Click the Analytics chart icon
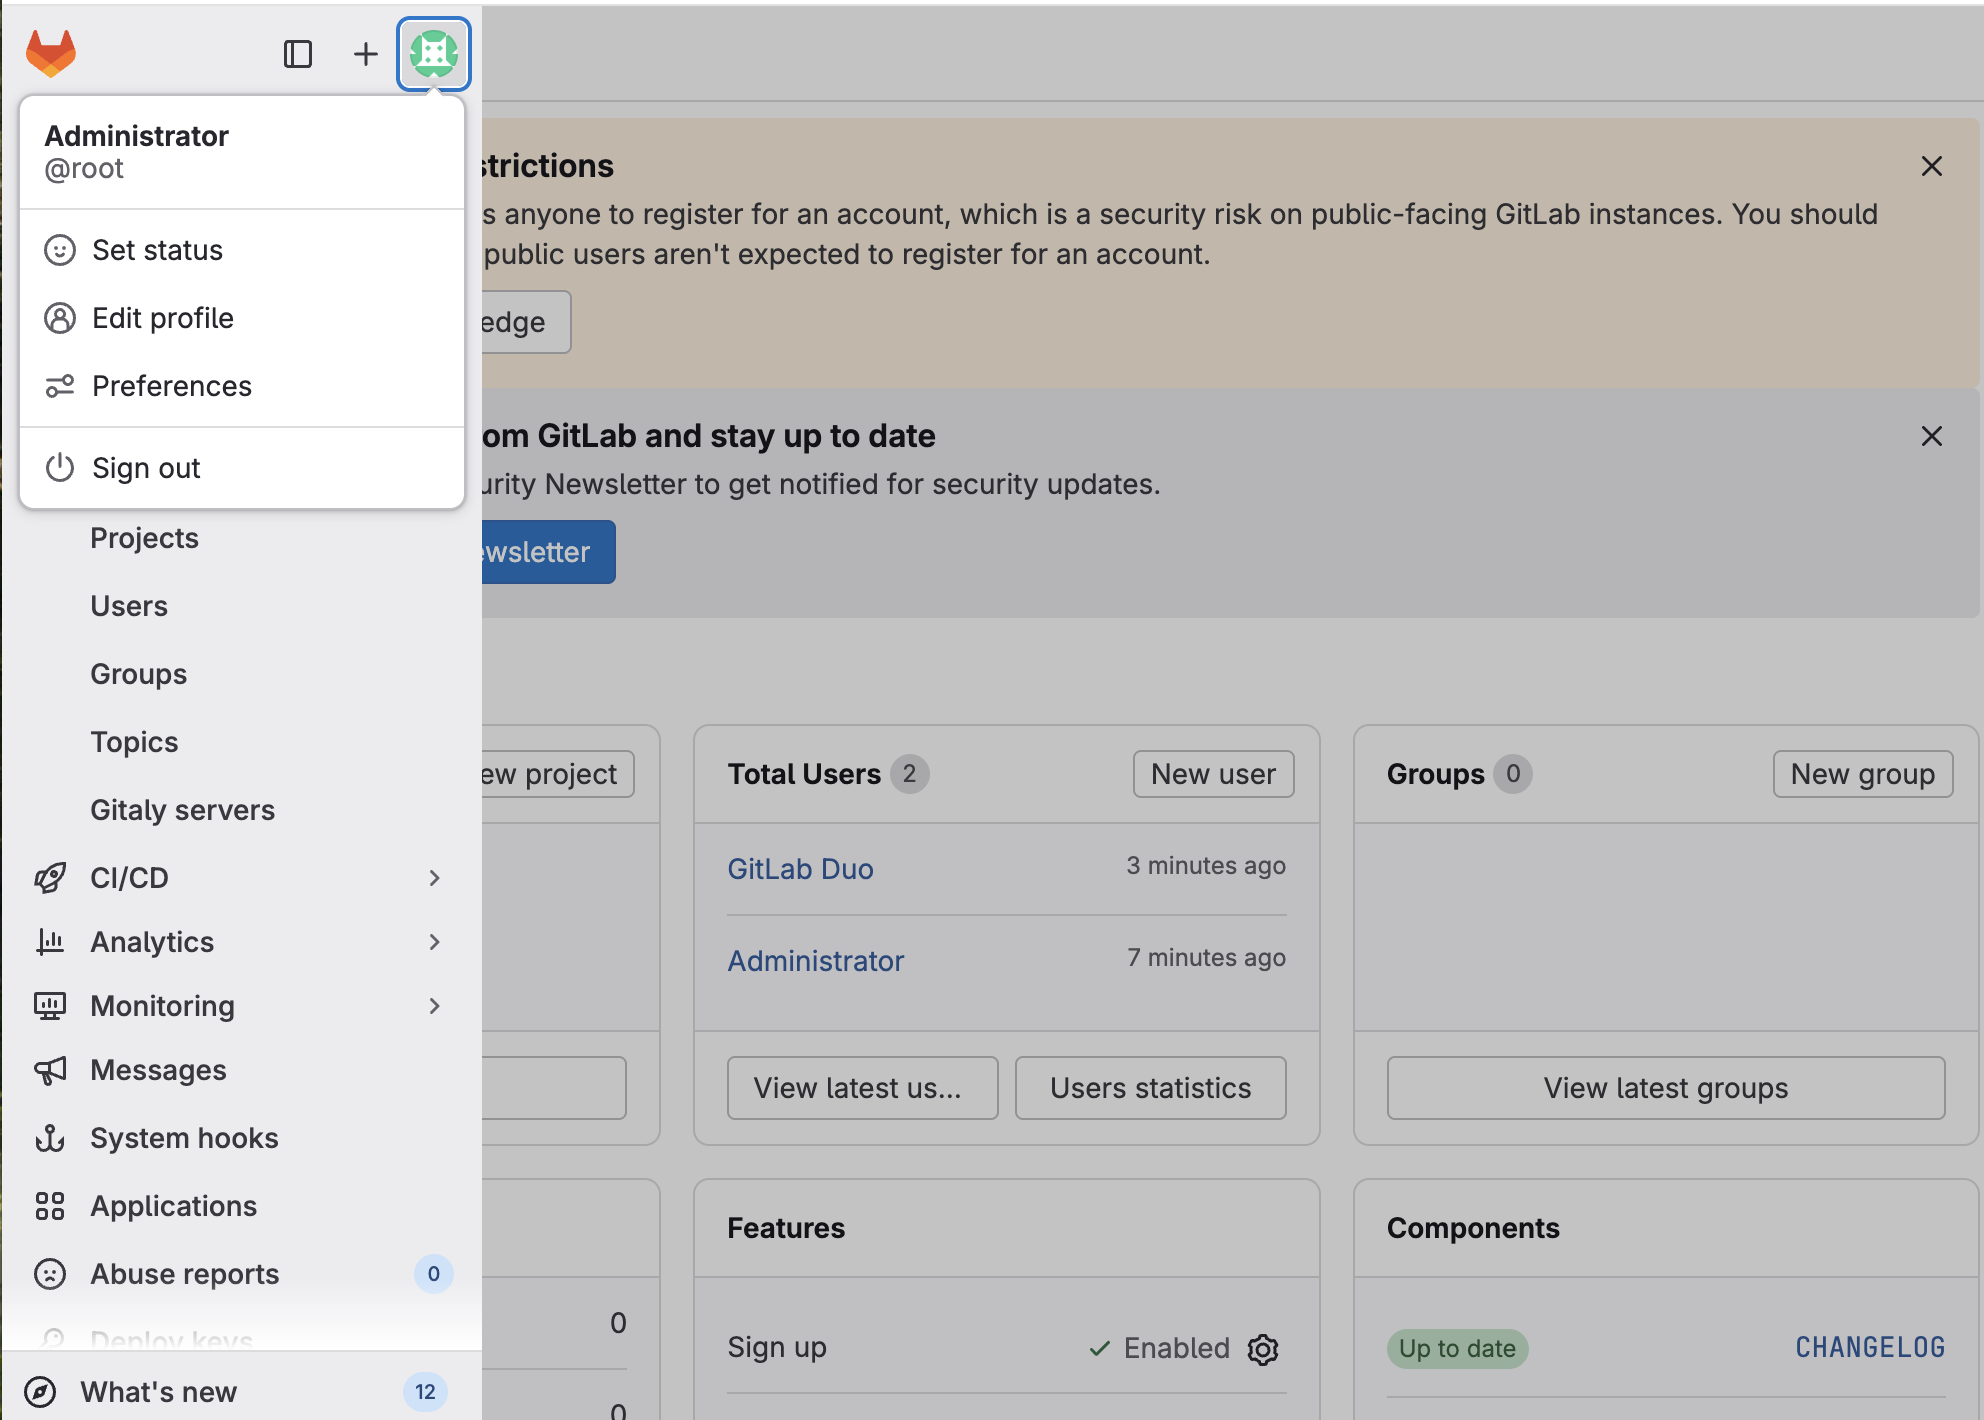This screenshot has height=1420, width=1984. (50, 942)
